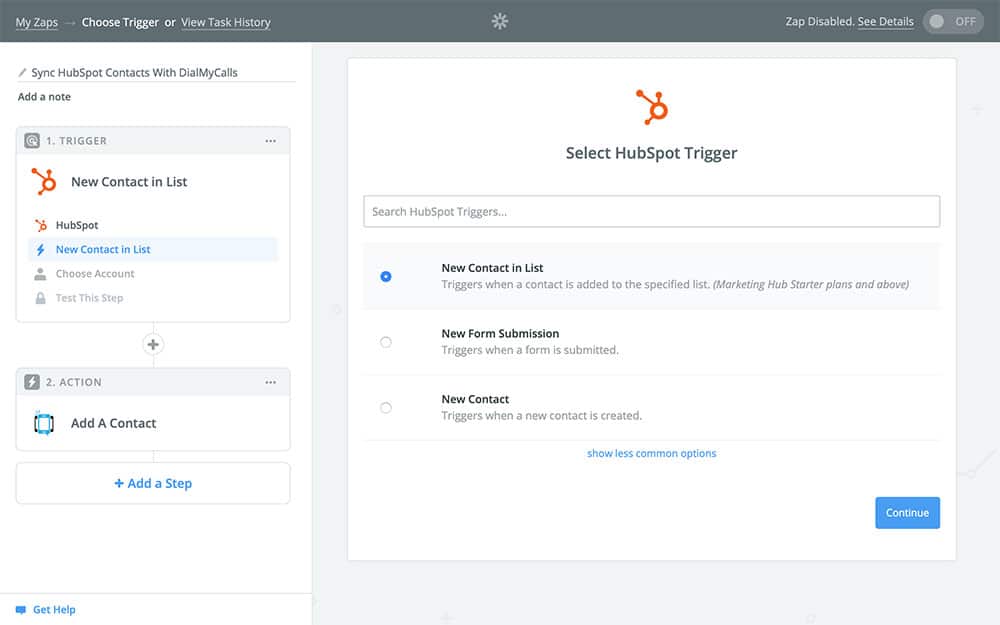
Task: Click the lock icon next to Test This Step
Action: click(x=40, y=298)
